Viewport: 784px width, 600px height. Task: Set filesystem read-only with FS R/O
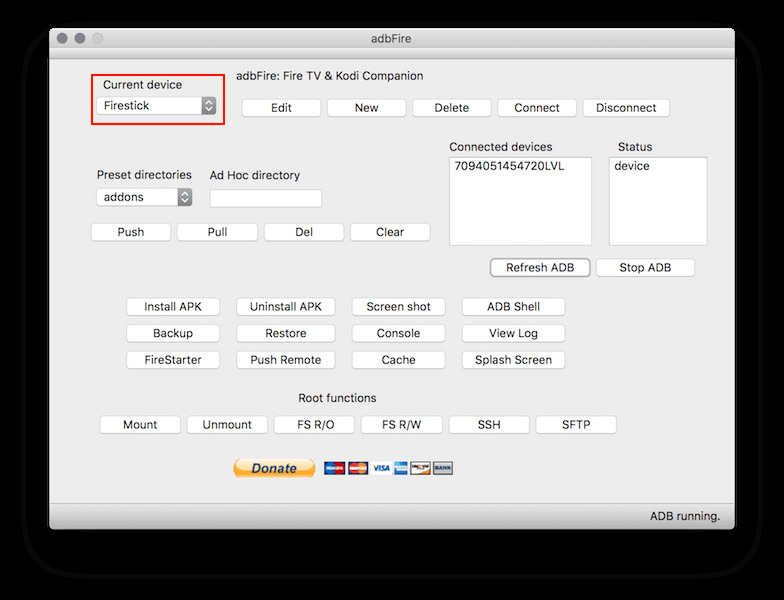(314, 424)
